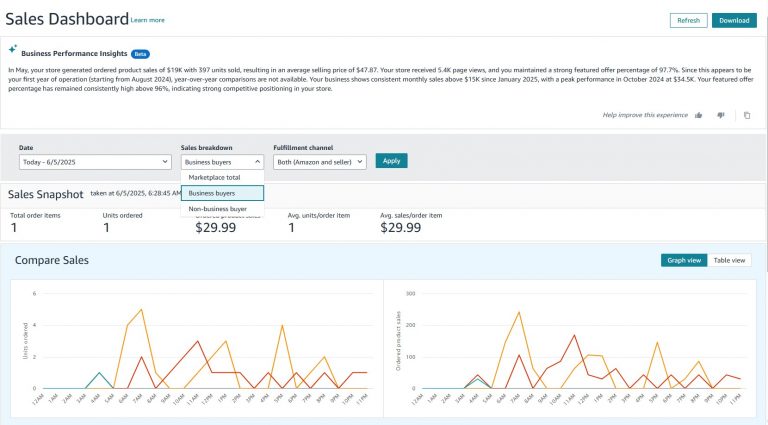Open the Date dropdown showing Today
Image resolution: width=768 pixels, height=425 pixels.
[x=95, y=162]
